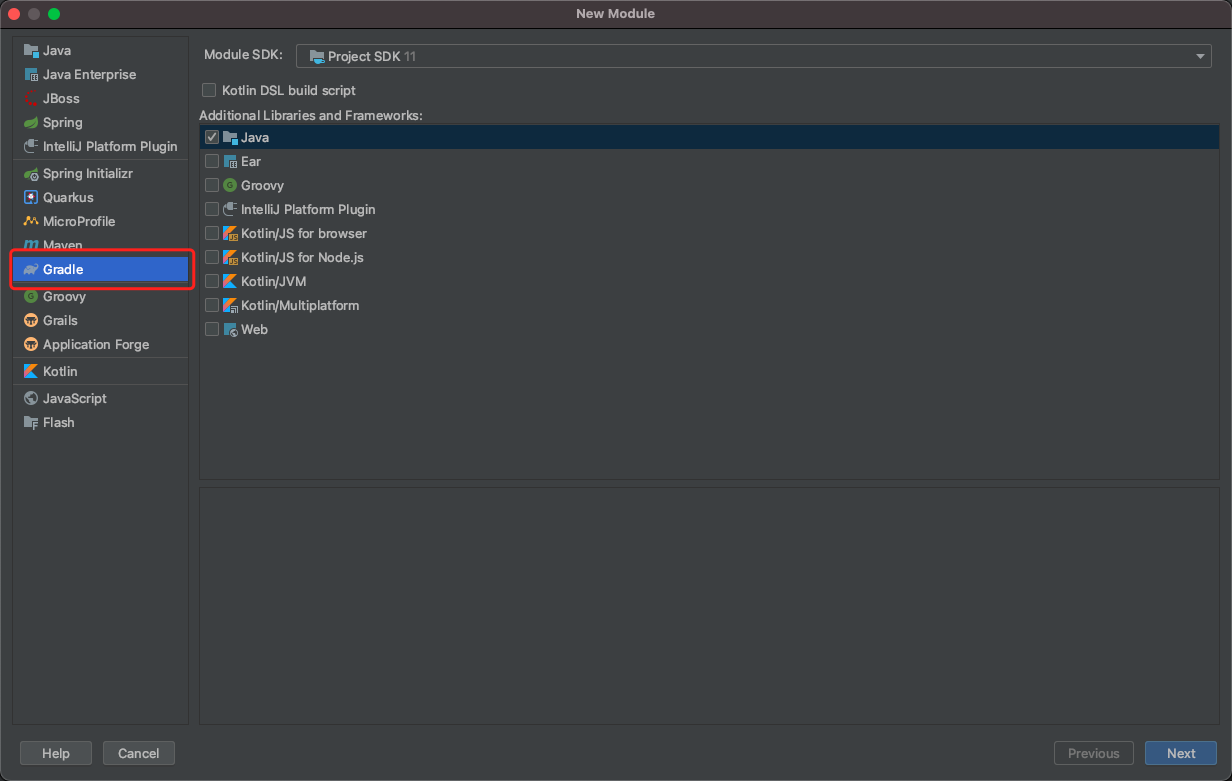The height and width of the screenshot is (781, 1232).
Task: Click Additional Libraries and Frameworks label
Action: [x=311, y=116]
